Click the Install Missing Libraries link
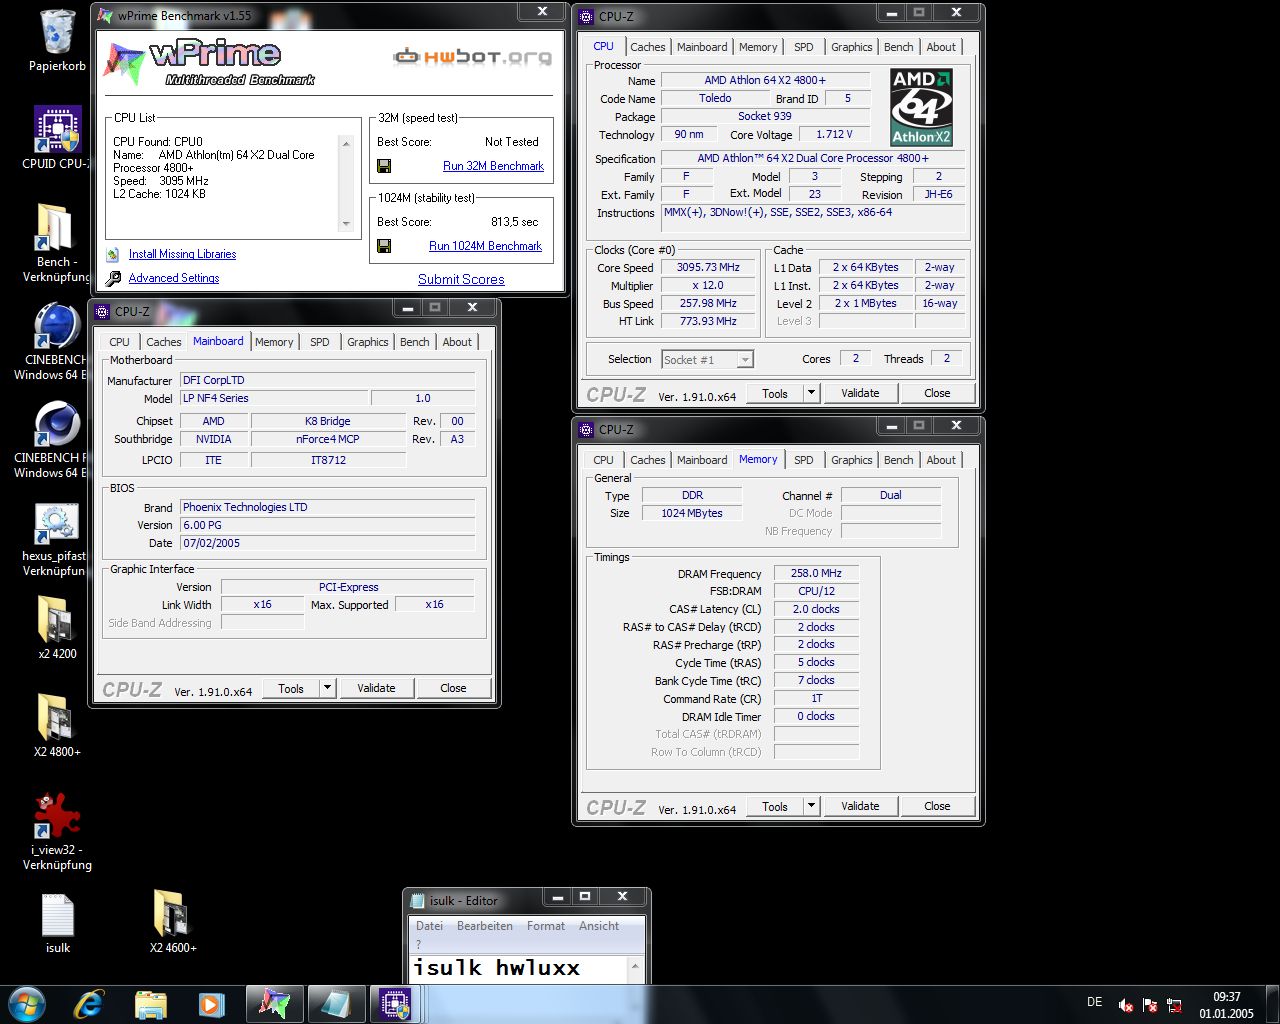The height and width of the screenshot is (1024, 1280). (x=183, y=254)
